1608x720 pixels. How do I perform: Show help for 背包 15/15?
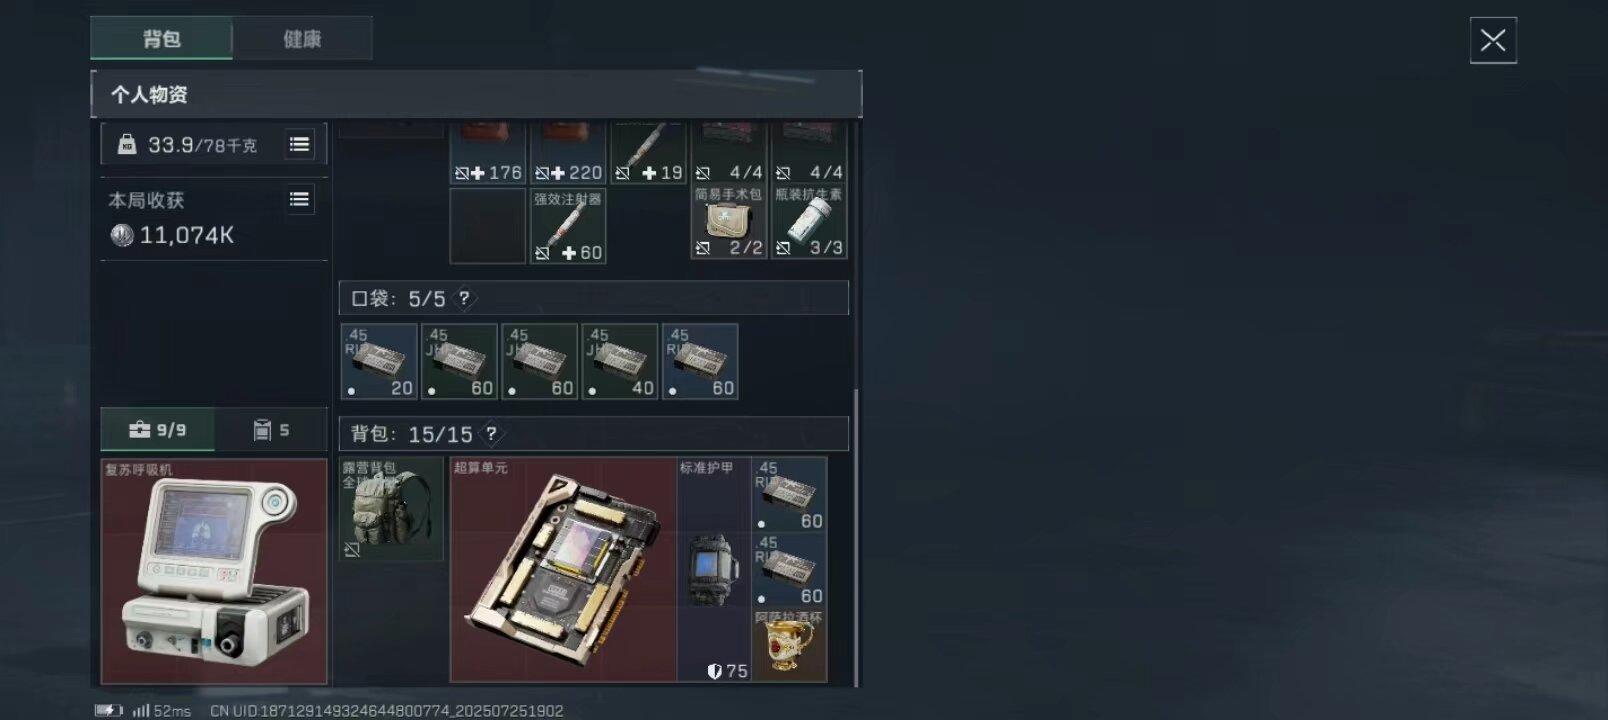coord(491,433)
